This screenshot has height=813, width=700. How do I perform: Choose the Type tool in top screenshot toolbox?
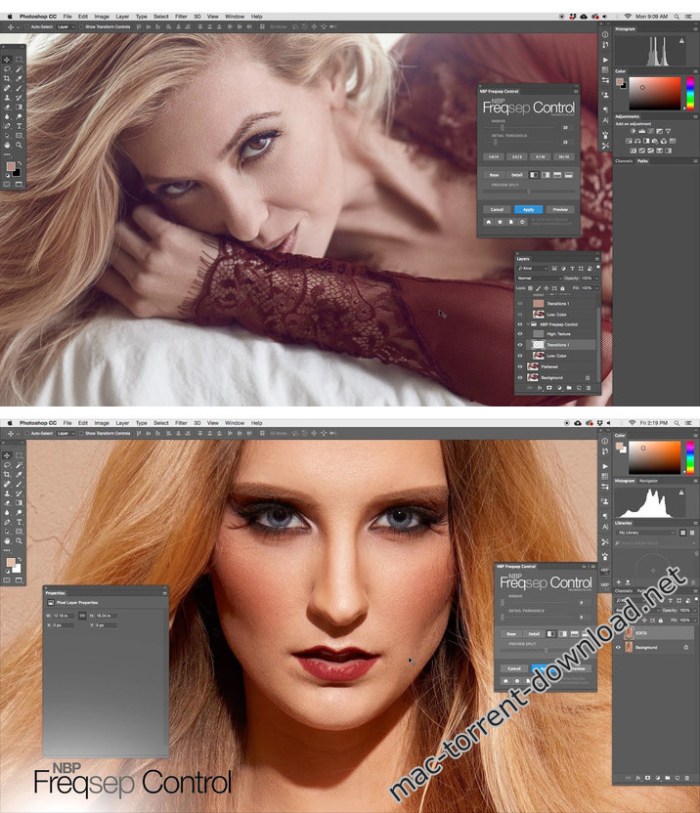[19, 126]
